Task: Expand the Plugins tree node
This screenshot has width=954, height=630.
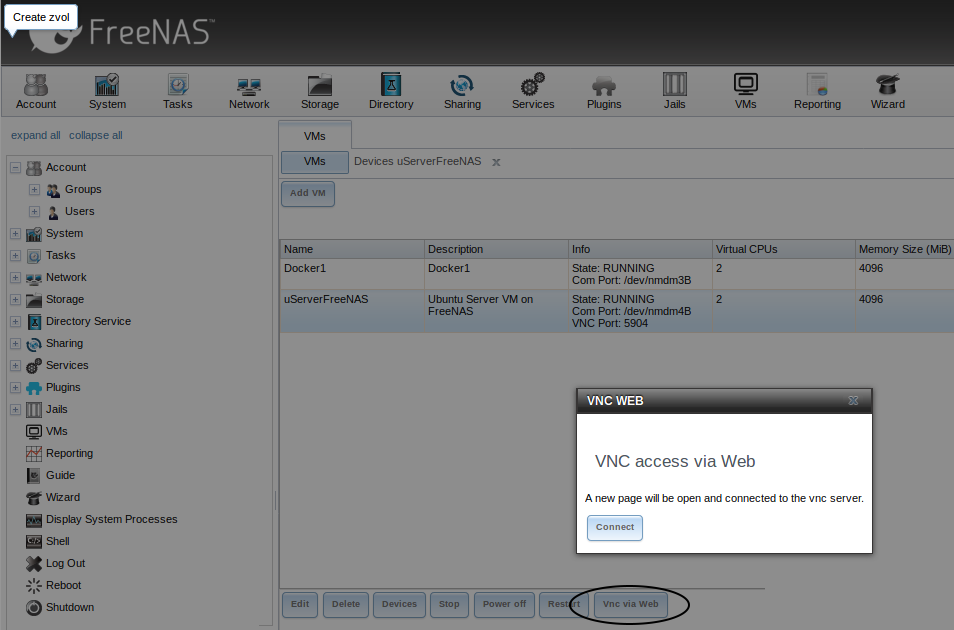Action: 15,387
